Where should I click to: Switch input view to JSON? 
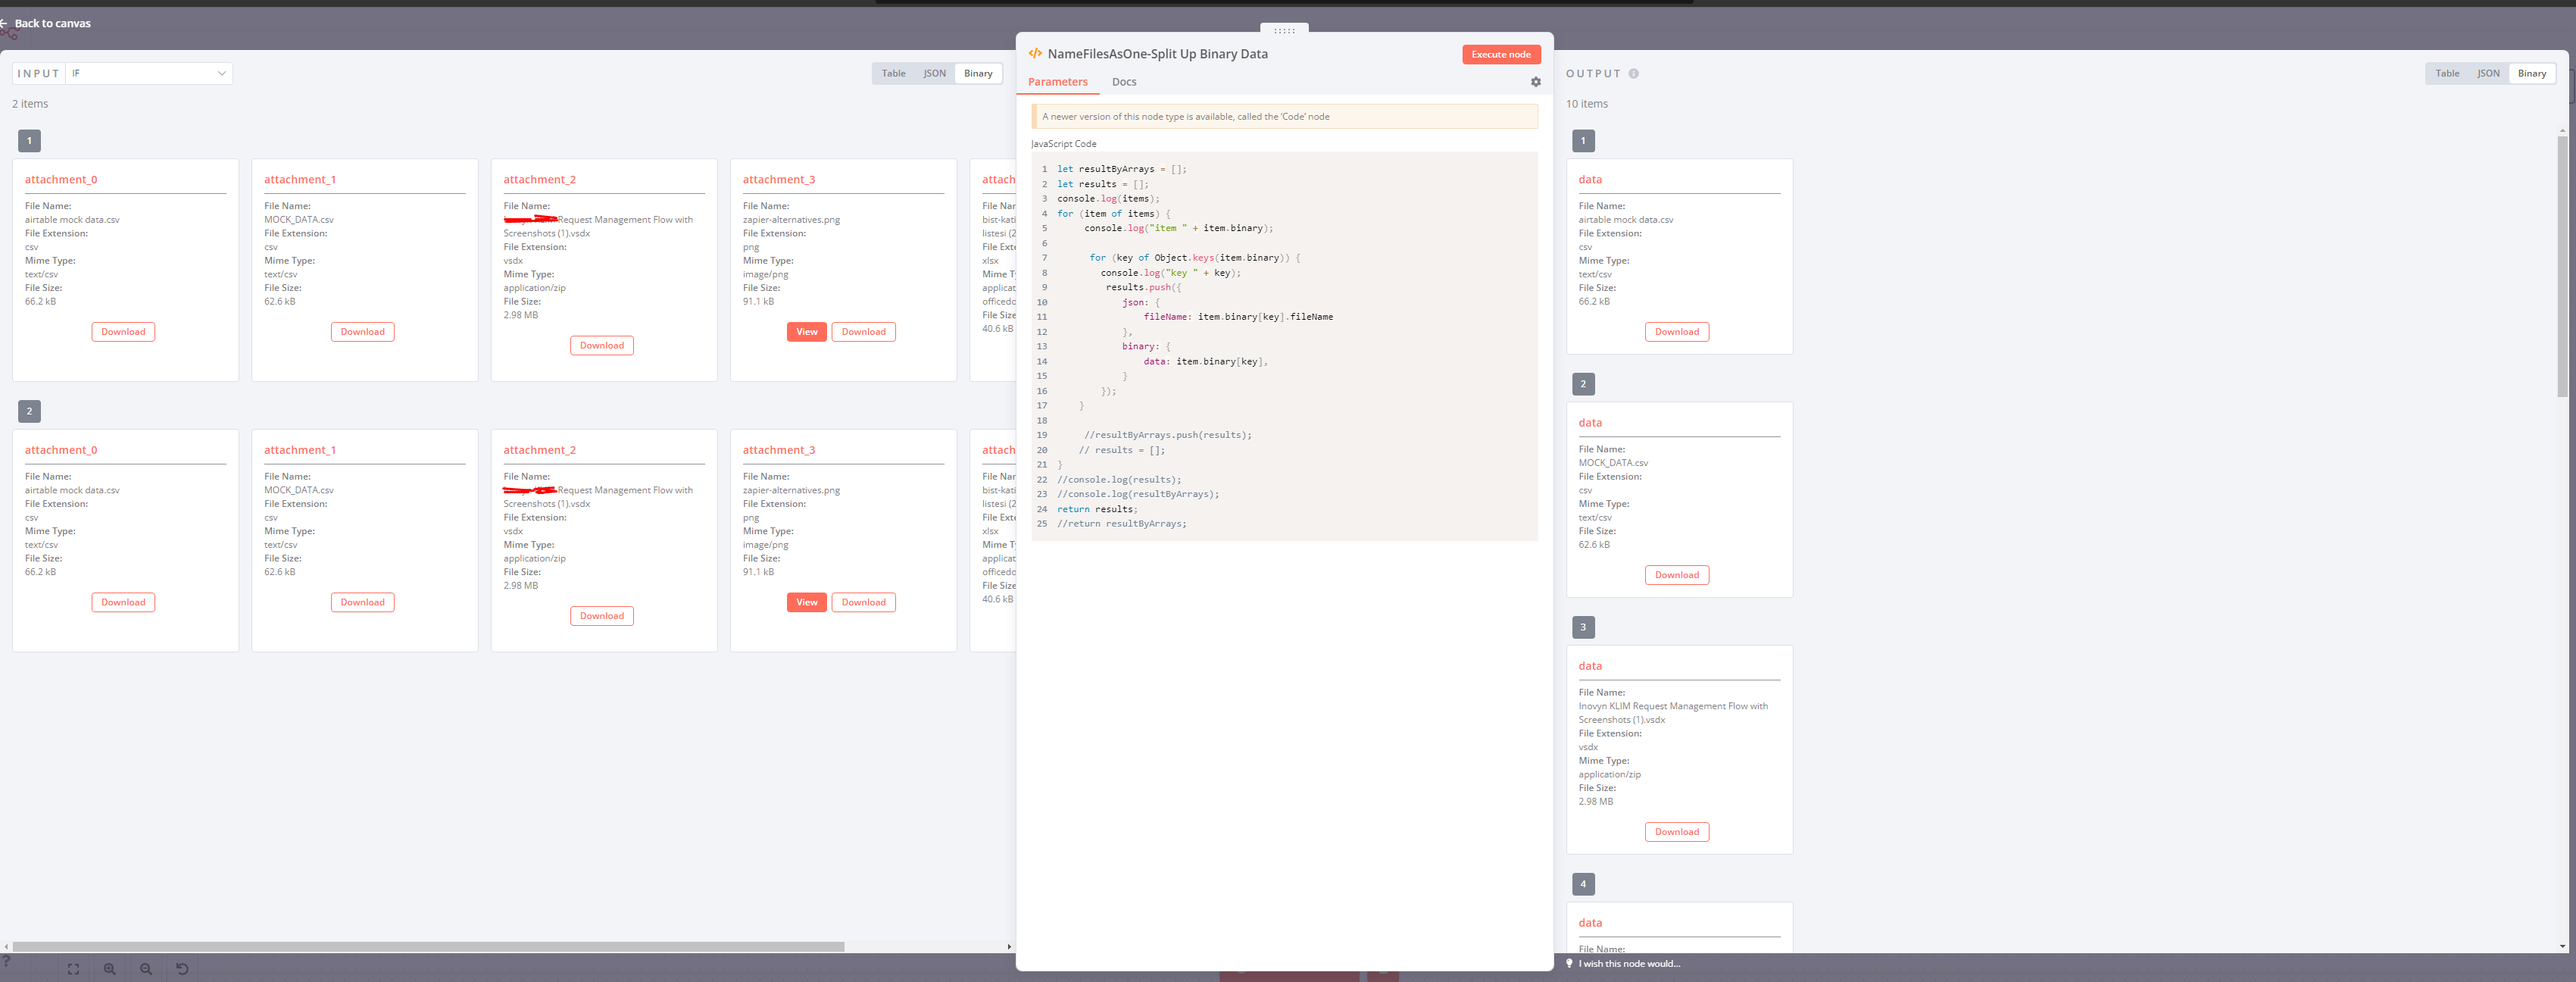point(934,73)
